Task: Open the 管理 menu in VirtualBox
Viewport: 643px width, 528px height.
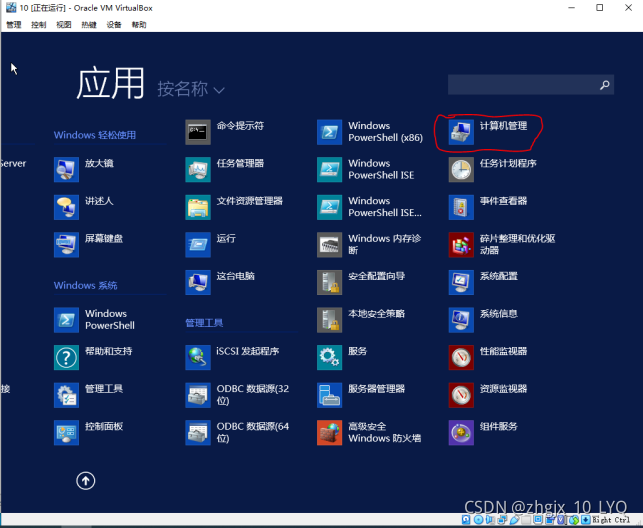Action: click(x=14, y=25)
